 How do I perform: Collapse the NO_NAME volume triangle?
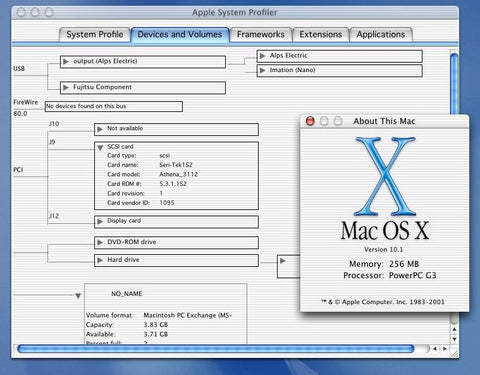[78, 296]
